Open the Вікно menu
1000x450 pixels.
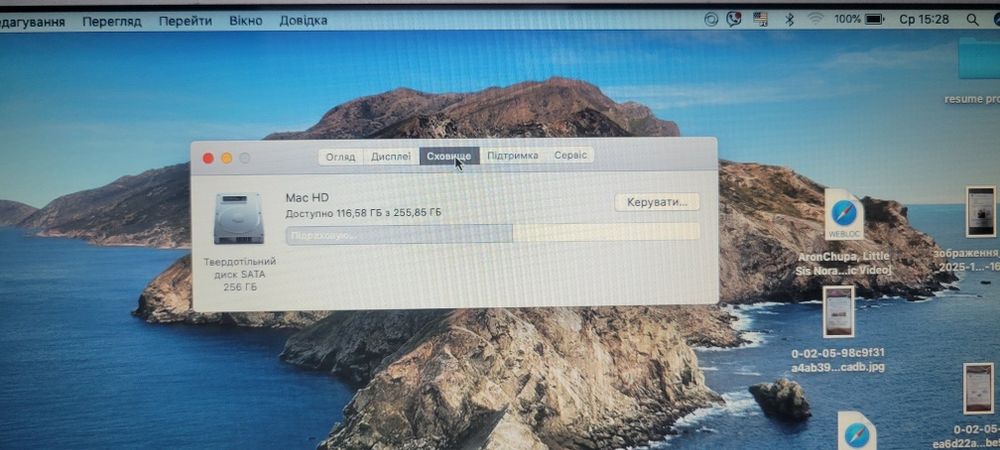246,20
